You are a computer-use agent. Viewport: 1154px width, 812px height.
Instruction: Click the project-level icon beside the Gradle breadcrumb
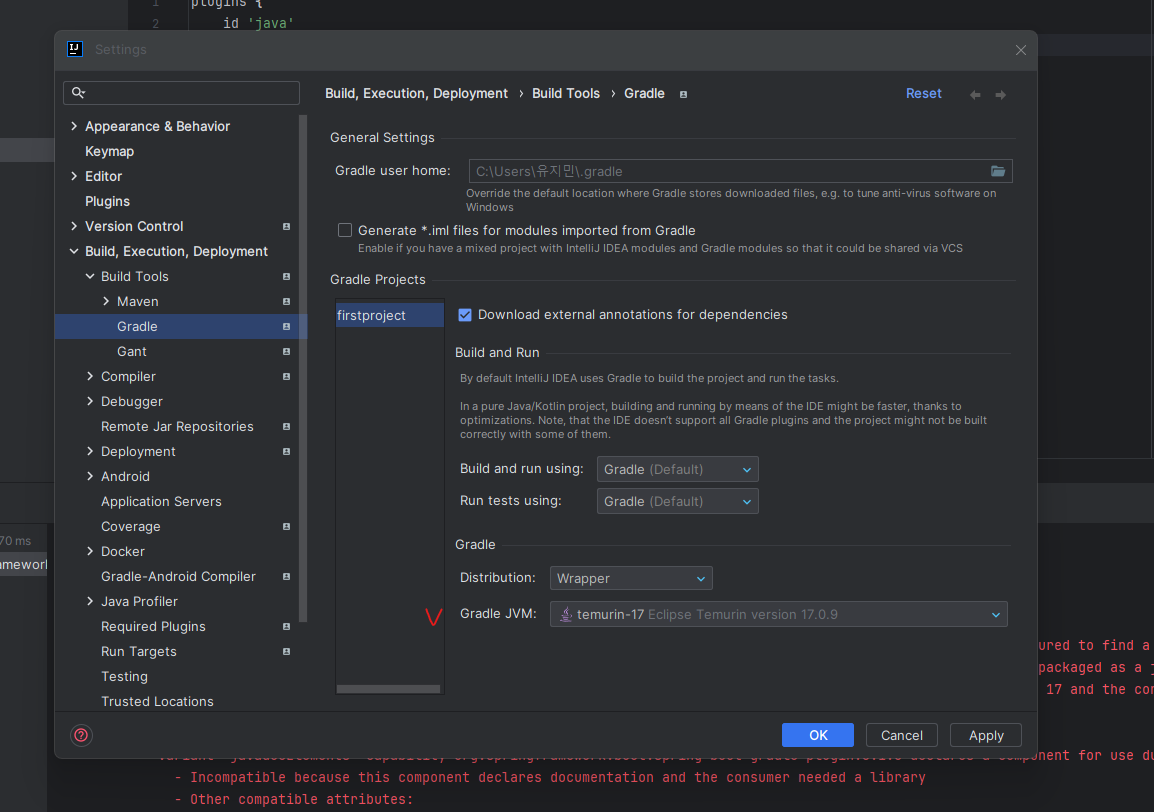pyautogui.click(x=683, y=94)
